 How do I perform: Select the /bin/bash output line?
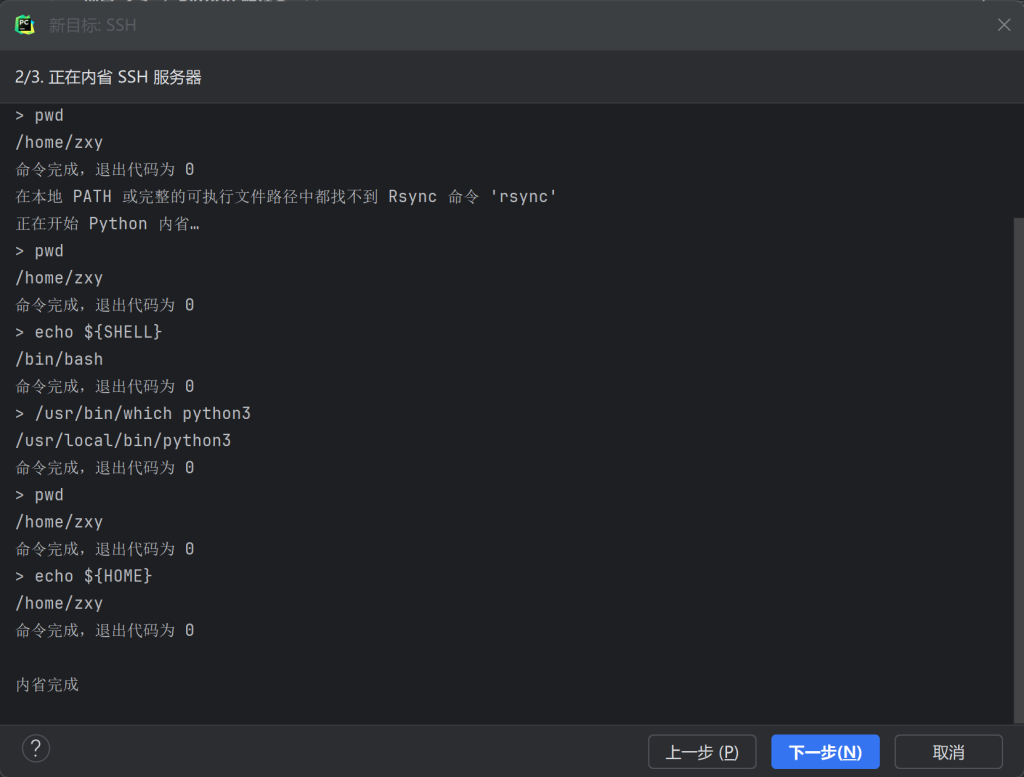[59, 359]
